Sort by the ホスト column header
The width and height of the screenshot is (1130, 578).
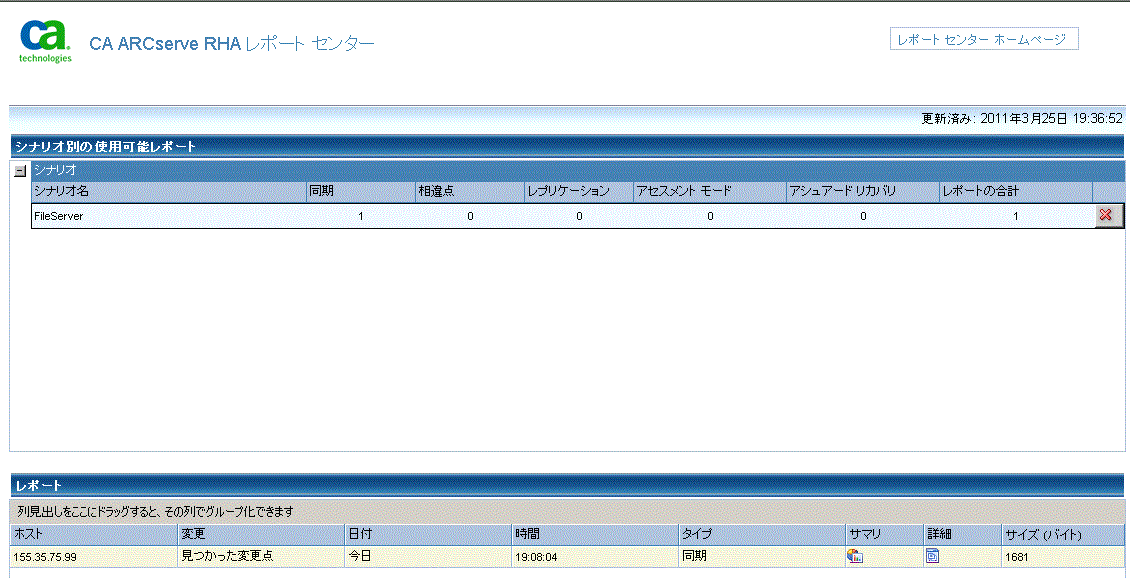coord(60,534)
